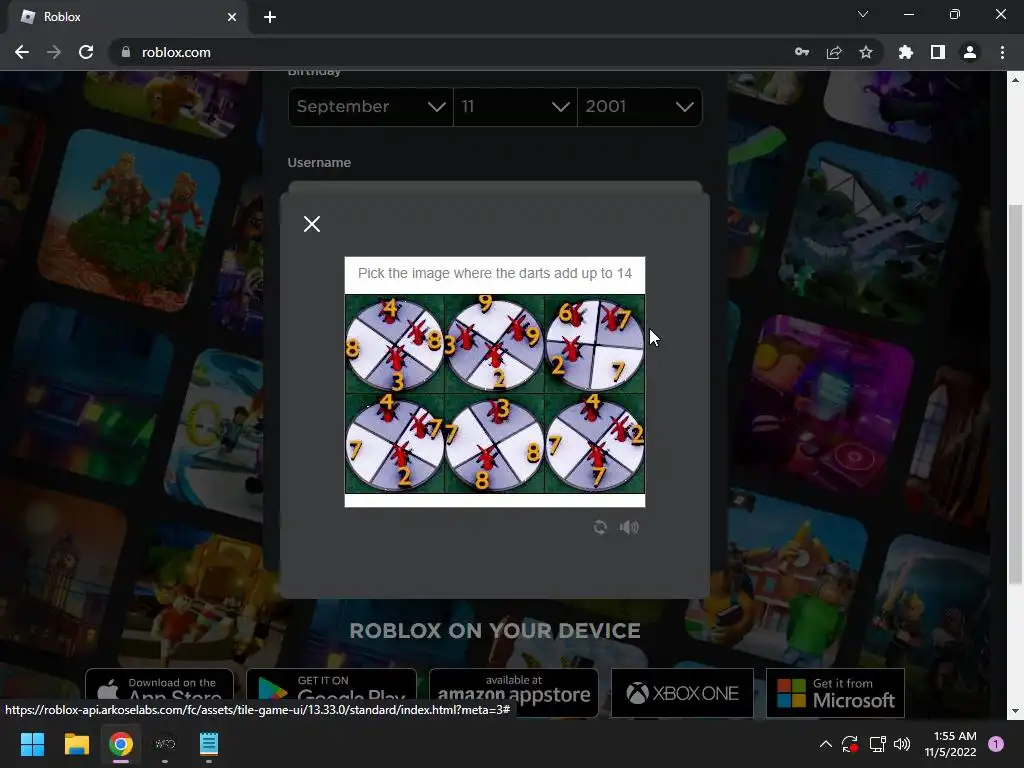1024x768 pixels.
Task: Select the Roblox browser tab
Action: pyautogui.click(x=127, y=17)
